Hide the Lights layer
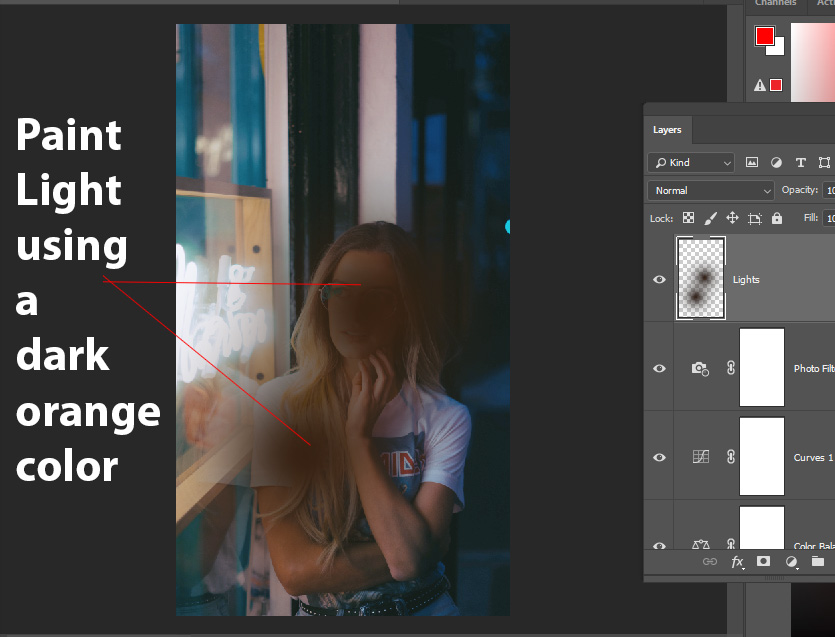The height and width of the screenshot is (637, 835). (659, 280)
